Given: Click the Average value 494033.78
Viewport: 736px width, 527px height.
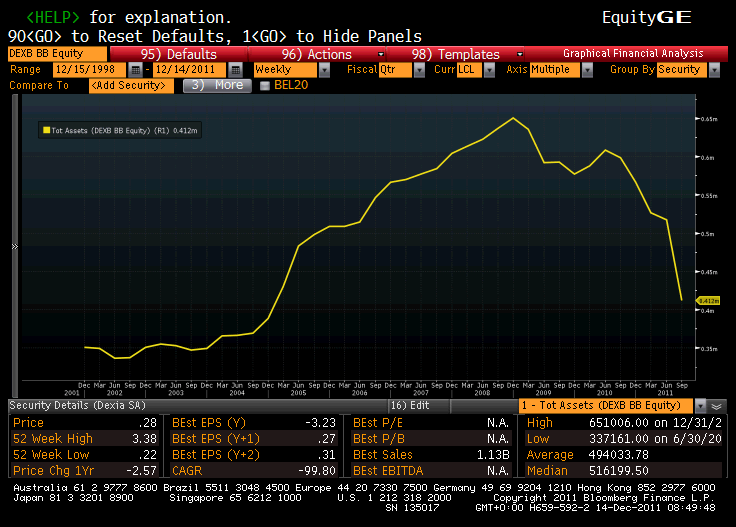Looking at the screenshot, I should 619,455.
